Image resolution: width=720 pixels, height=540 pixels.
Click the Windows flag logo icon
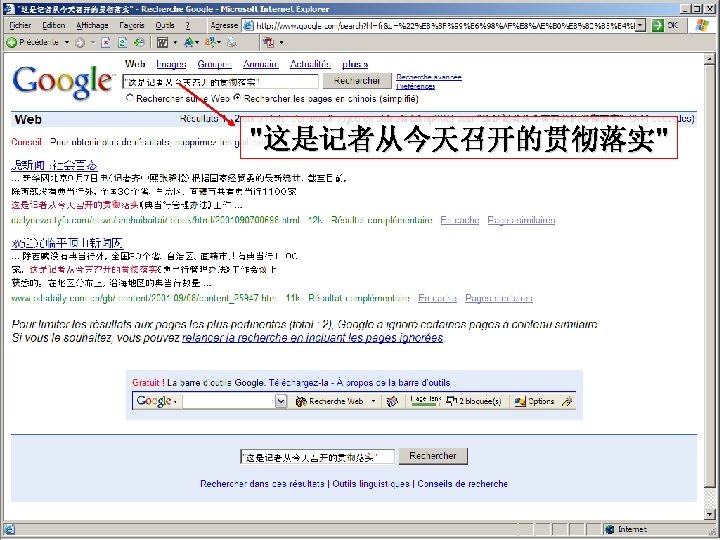pos(701,25)
